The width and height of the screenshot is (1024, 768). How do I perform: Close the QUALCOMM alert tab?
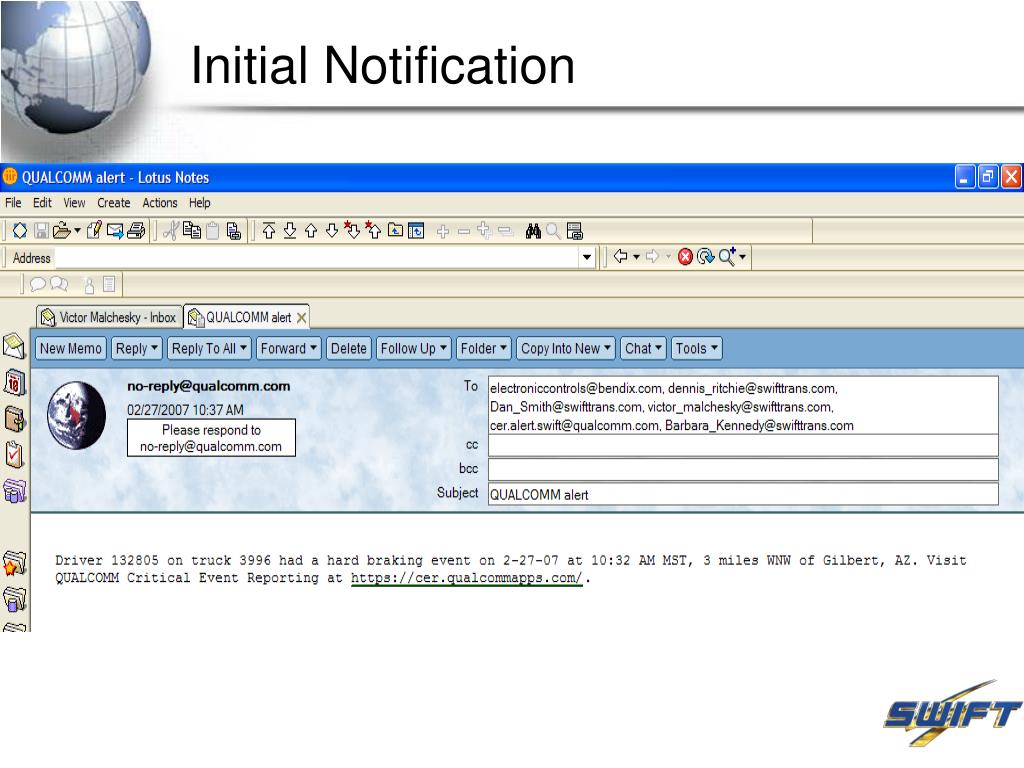tap(301, 318)
